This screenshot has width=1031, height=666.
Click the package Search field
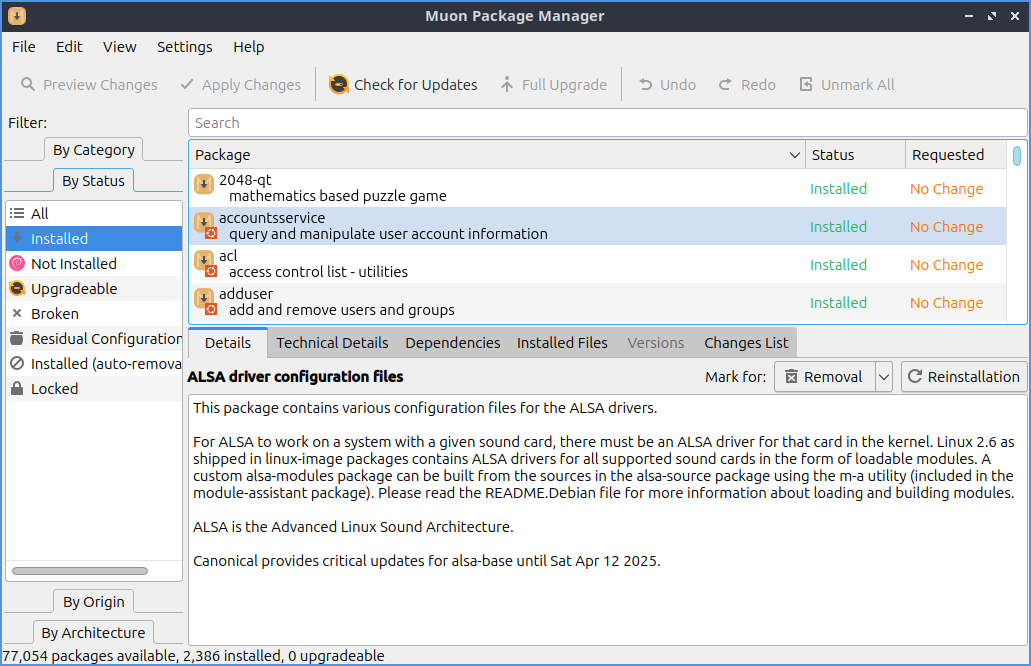pos(607,123)
